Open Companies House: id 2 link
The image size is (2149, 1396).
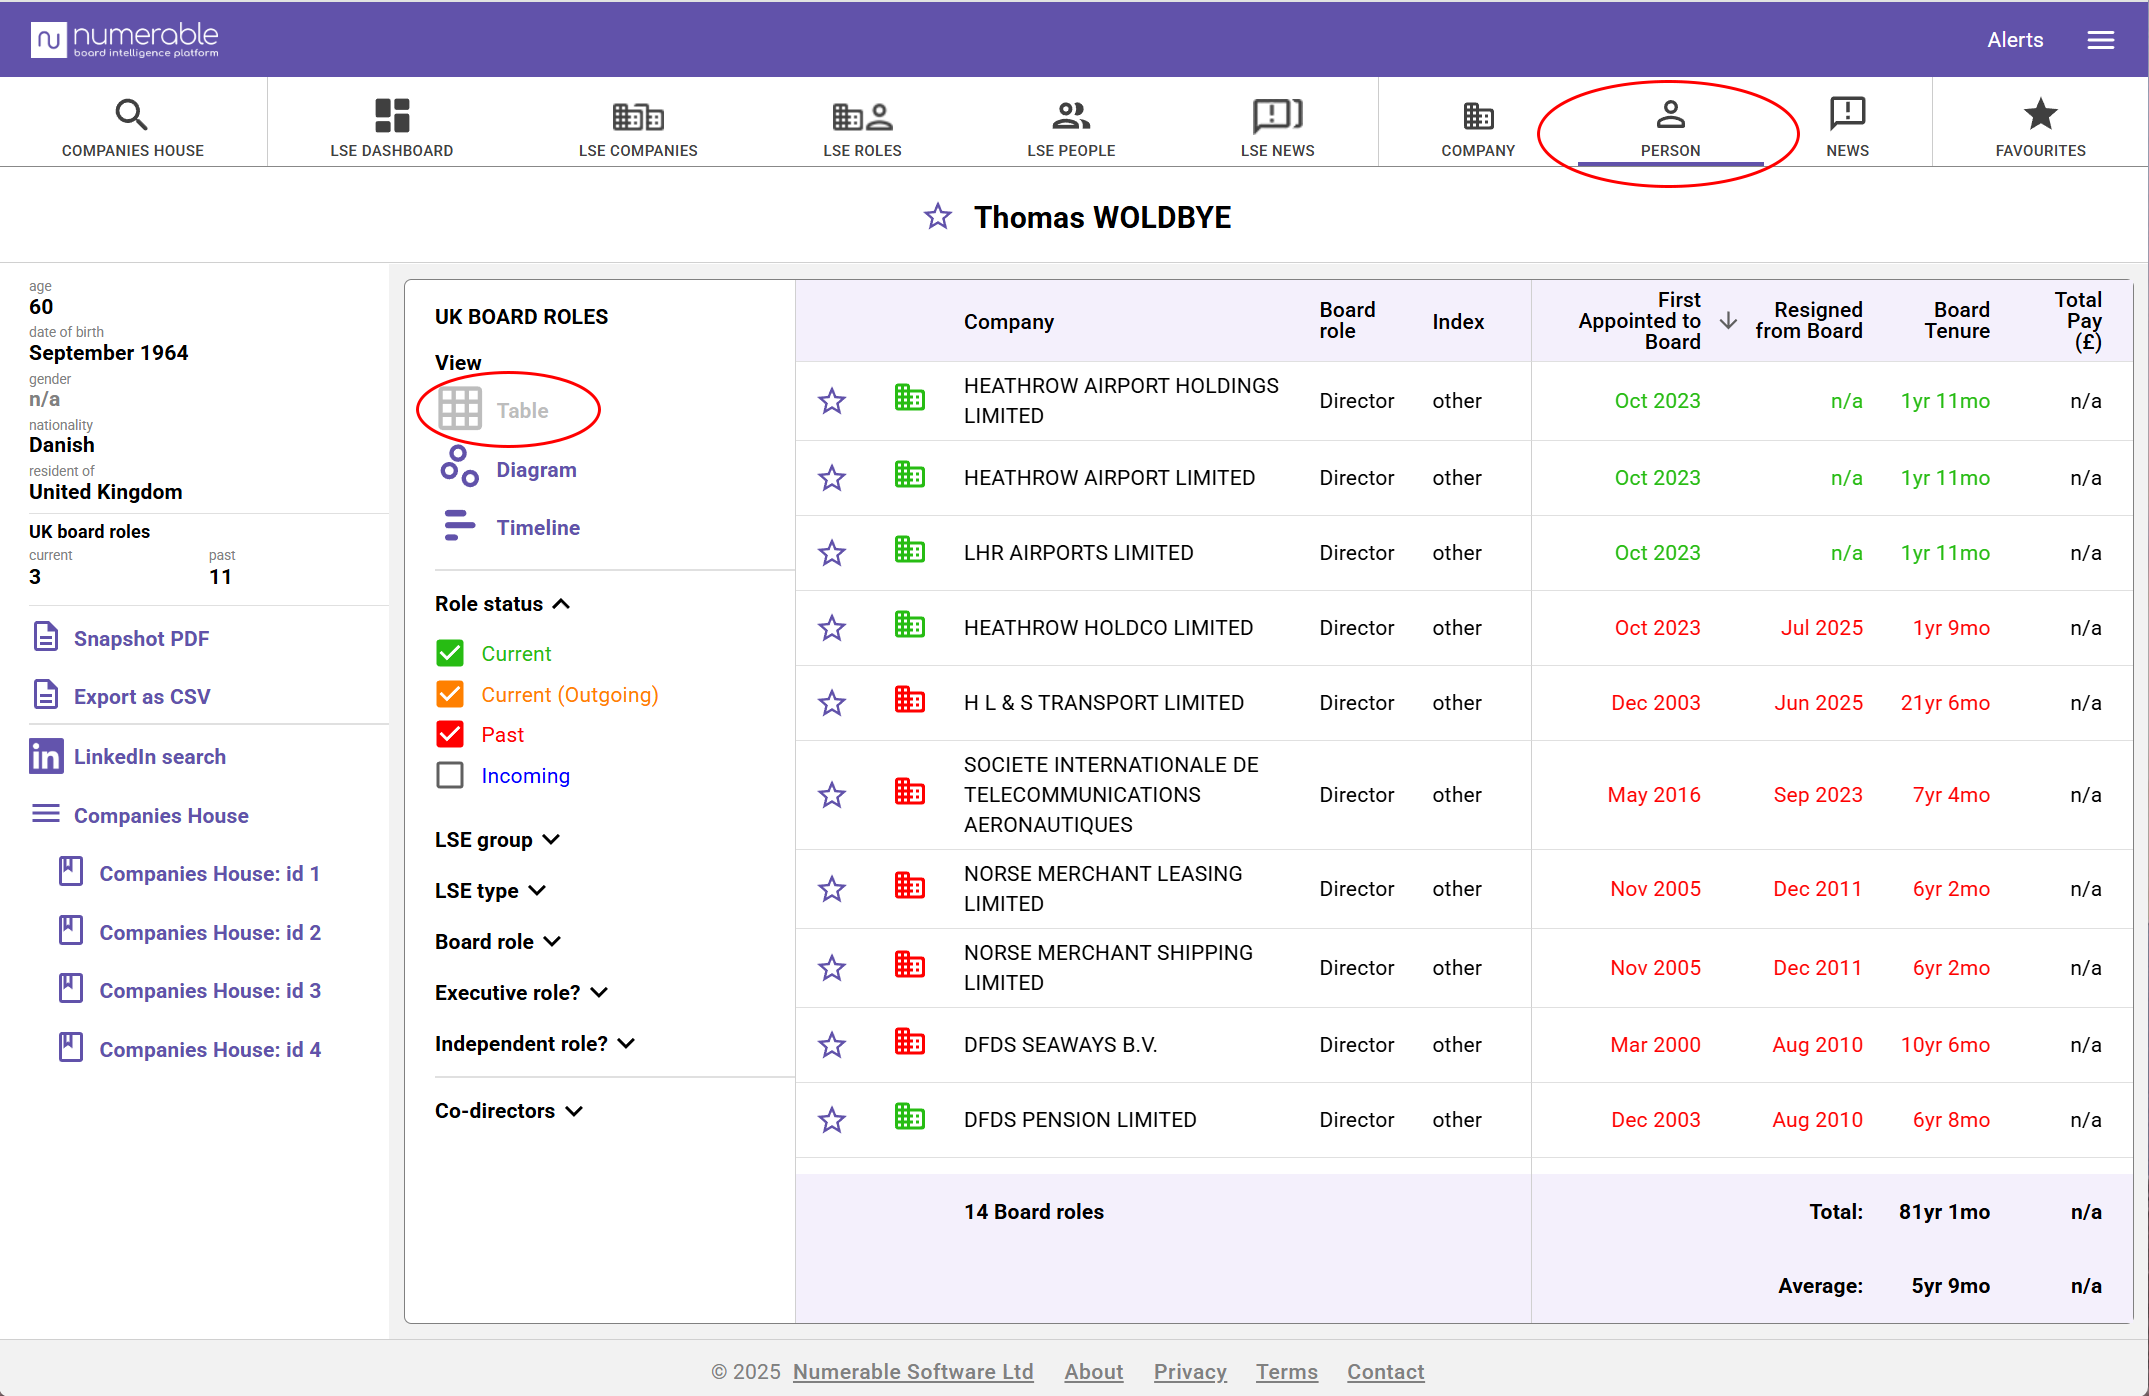[210, 932]
